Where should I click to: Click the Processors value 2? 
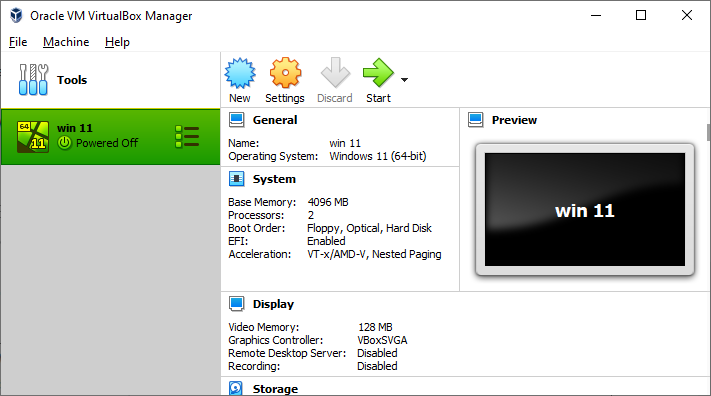[311, 215]
